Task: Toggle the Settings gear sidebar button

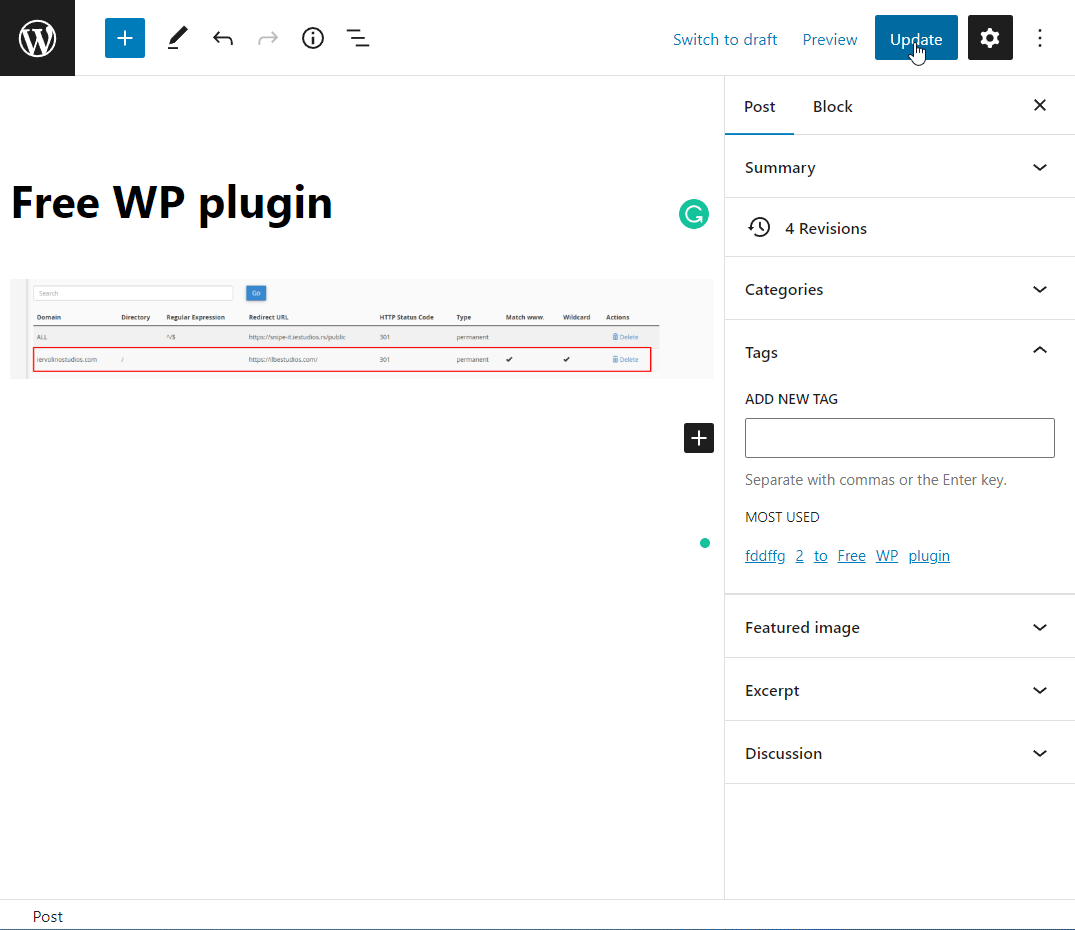Action: (990, 38)
